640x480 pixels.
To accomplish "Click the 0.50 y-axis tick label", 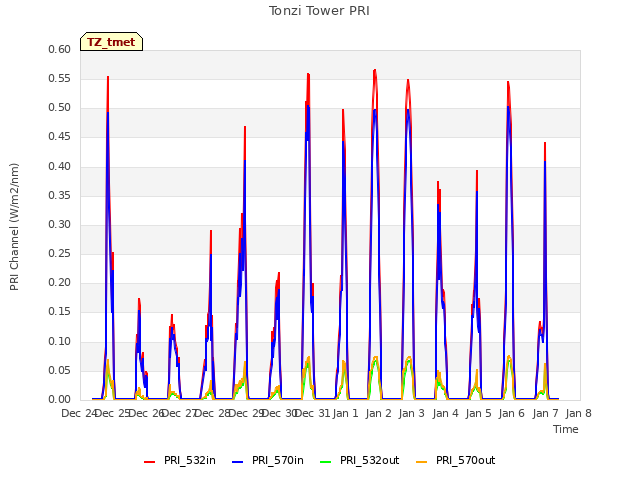I will click(x=60, y=108).
